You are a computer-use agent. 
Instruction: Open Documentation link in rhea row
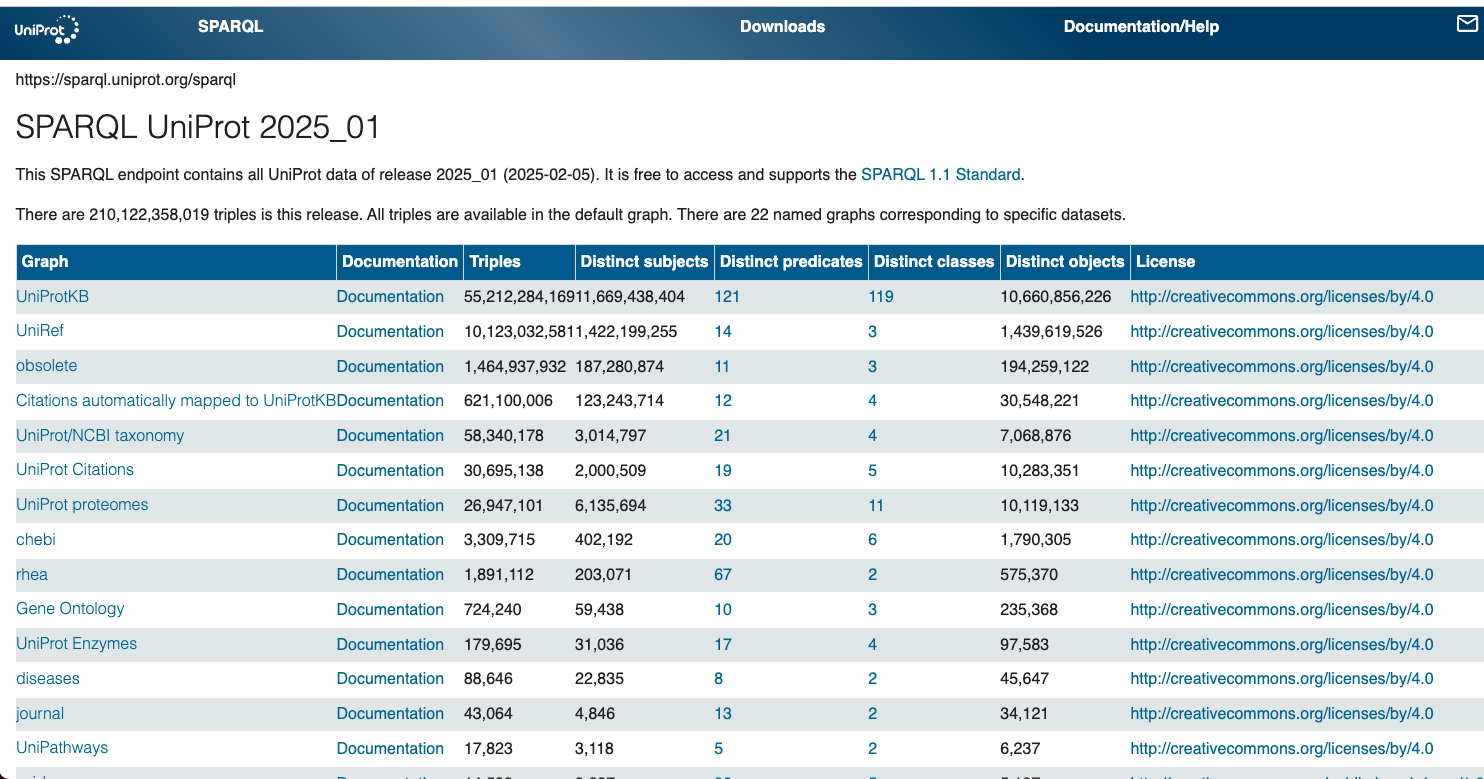tap(390, 574)
